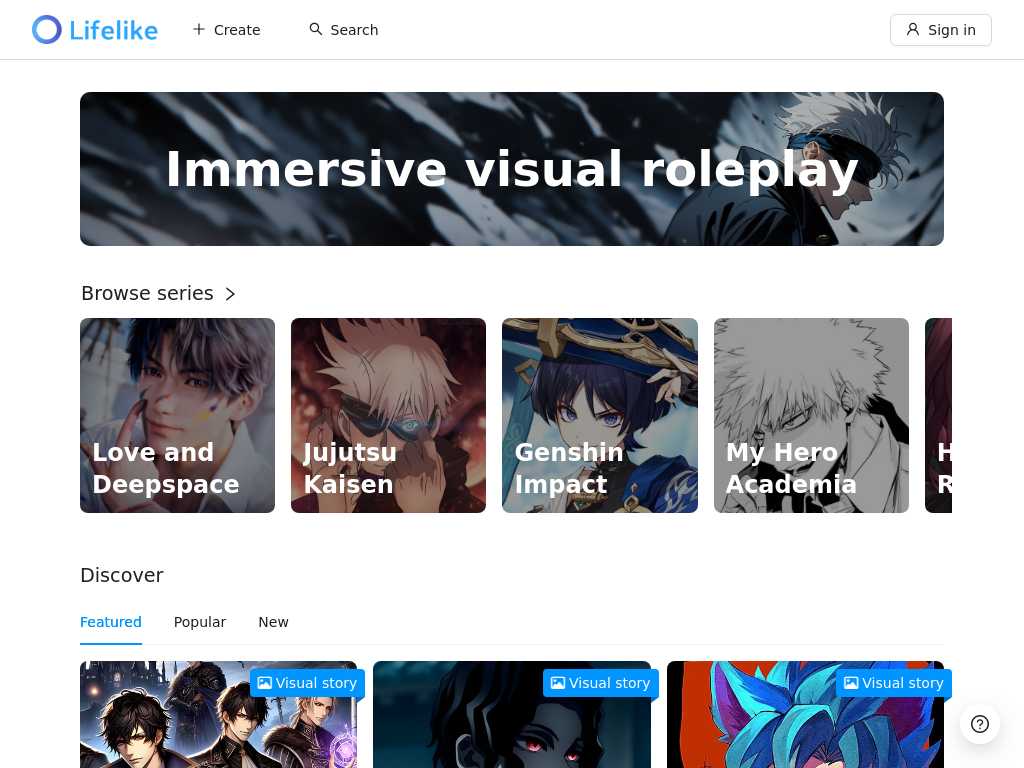The height and width of the screenshot is (768, 1024).
Task: Open the My Hero Academia series card
Action: coord(811,415)
